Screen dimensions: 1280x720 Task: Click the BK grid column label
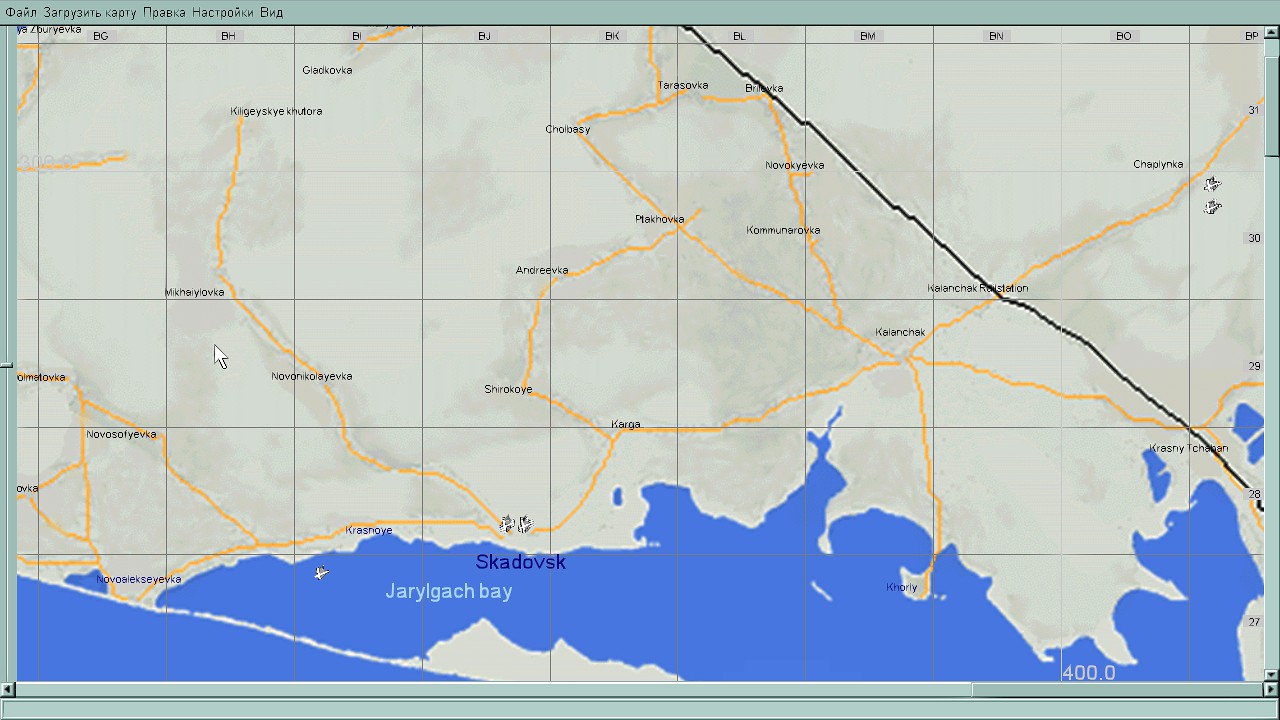pyautogui.click(x=612, y=36)
